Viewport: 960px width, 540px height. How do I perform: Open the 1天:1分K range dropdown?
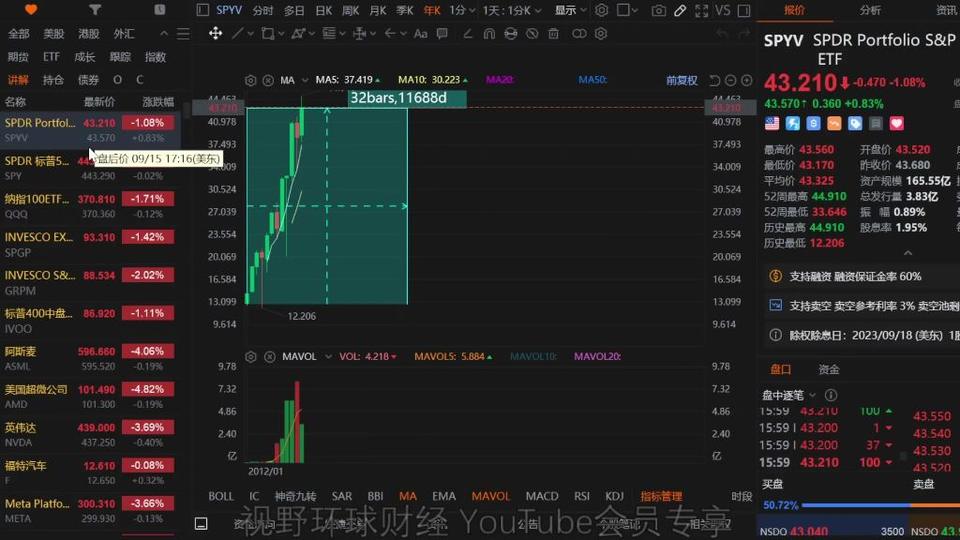click(x=512, y=10)
